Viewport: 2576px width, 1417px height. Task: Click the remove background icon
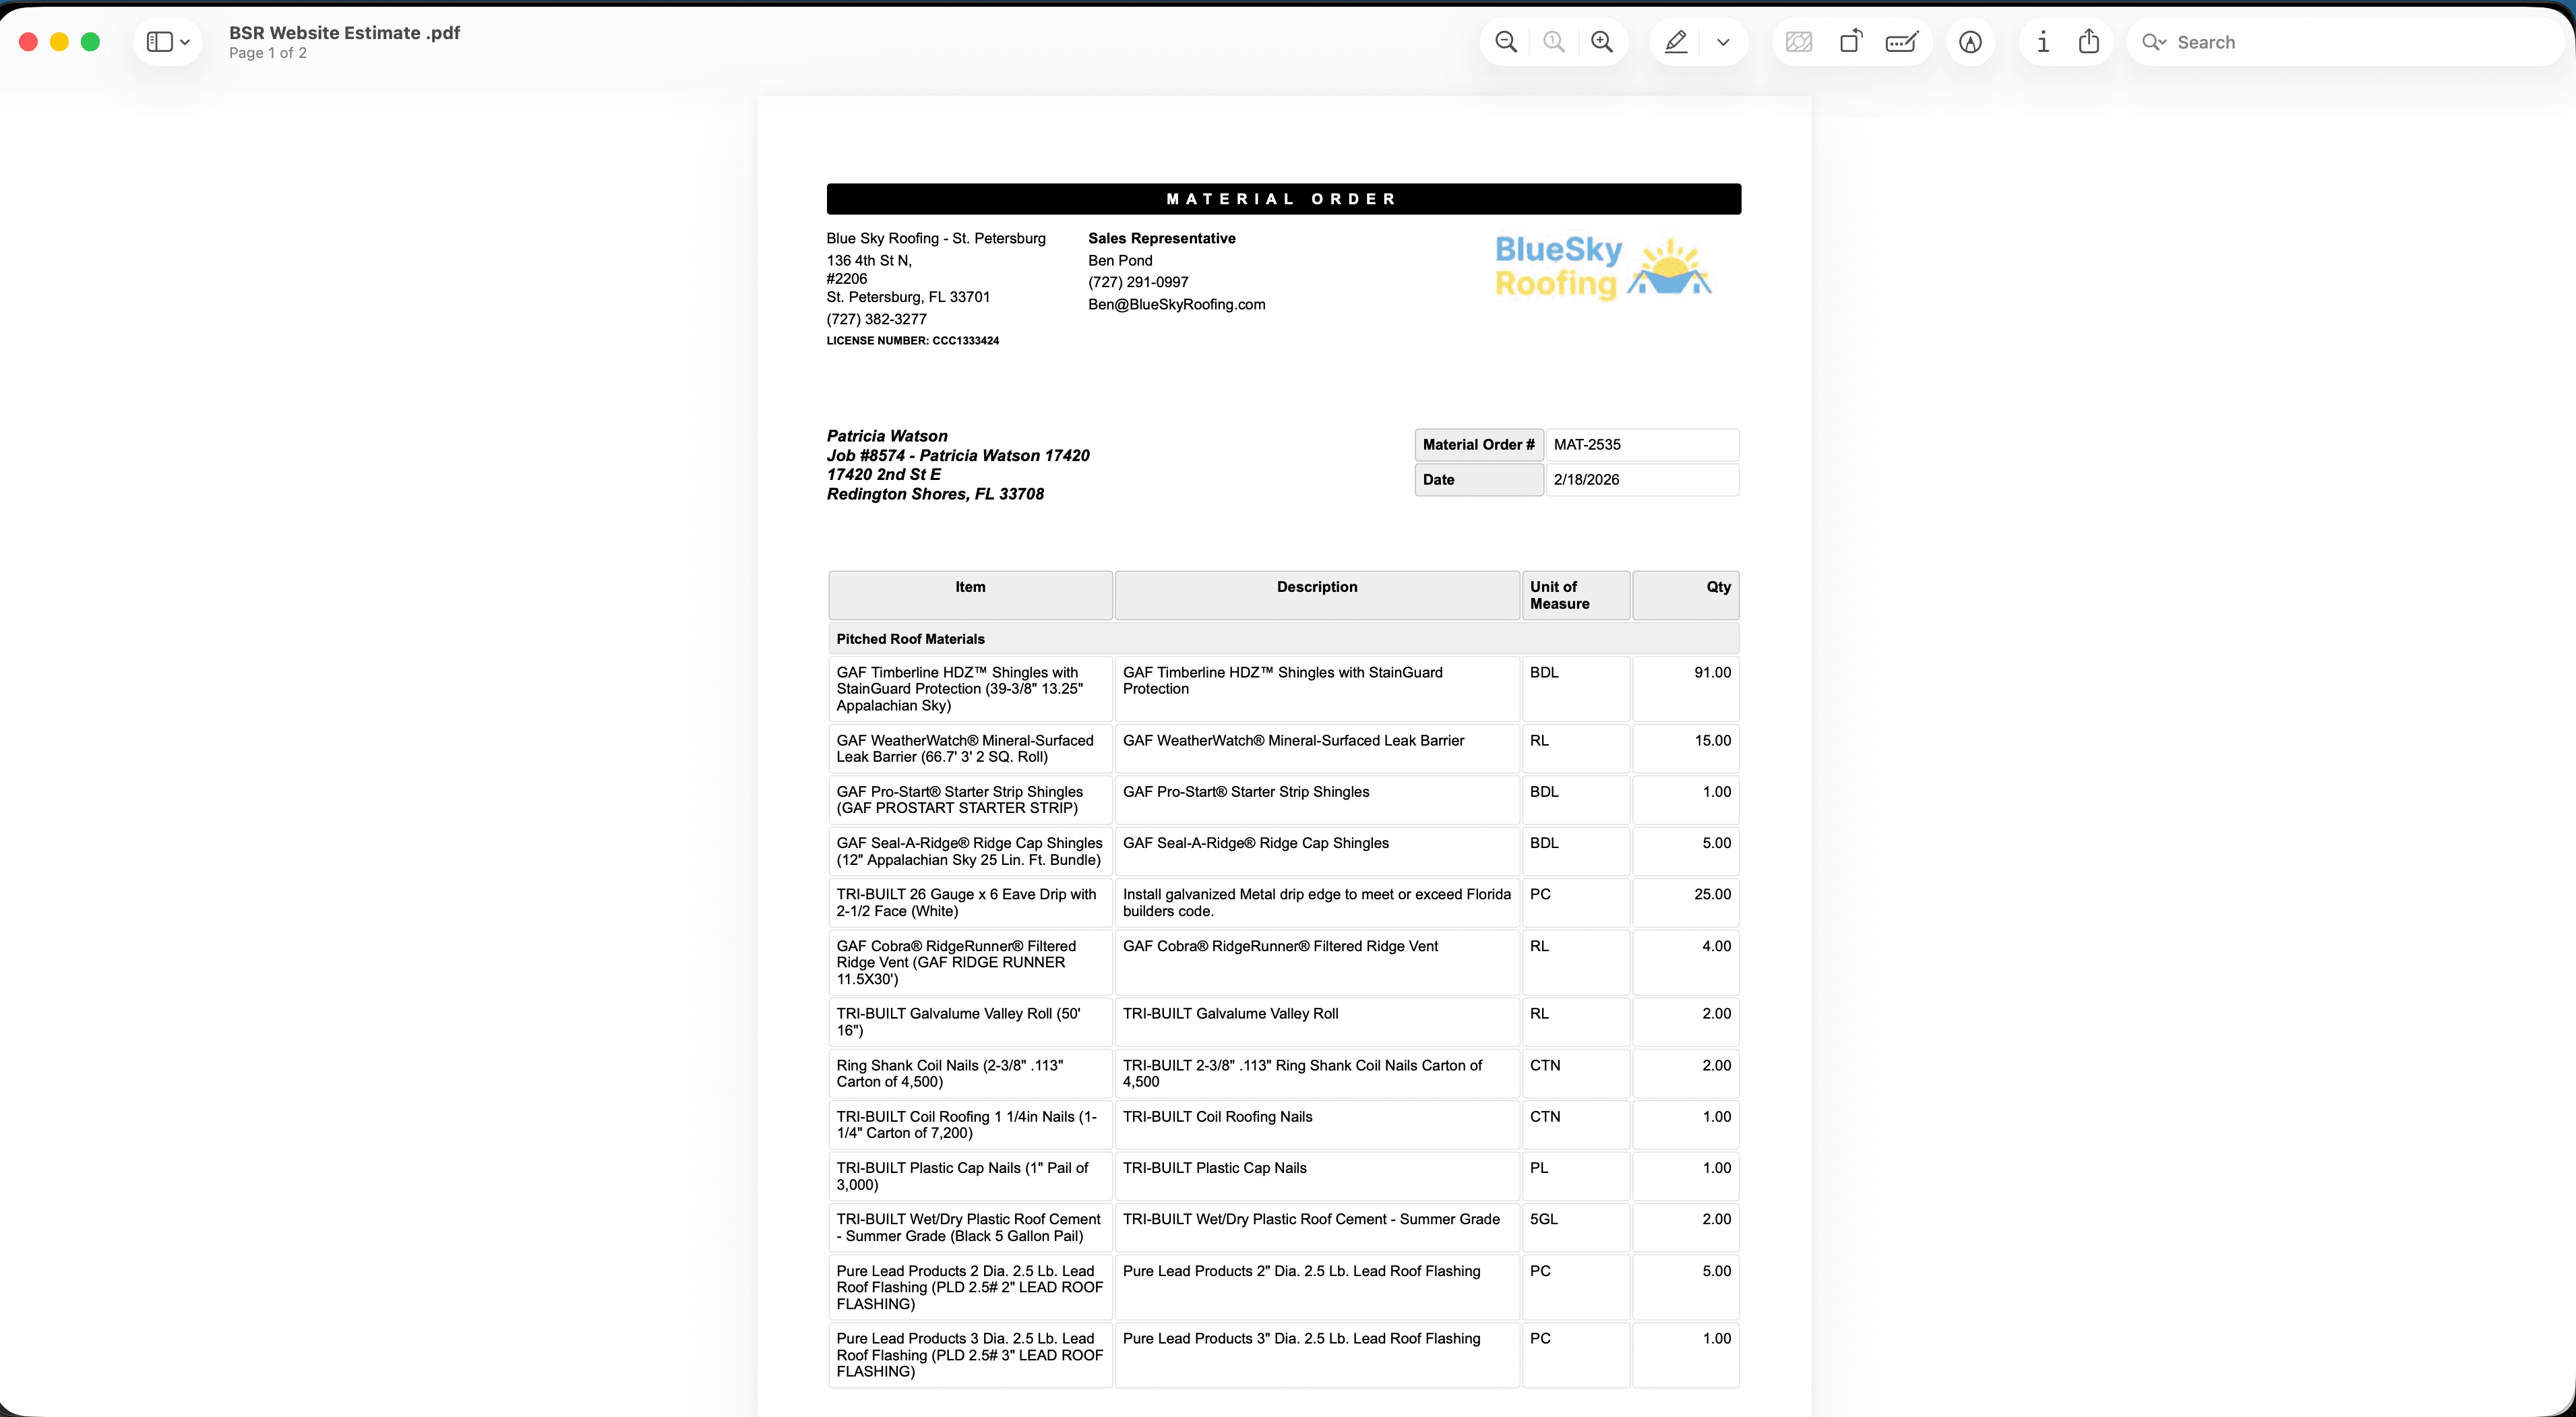[x=1799, y=42]
